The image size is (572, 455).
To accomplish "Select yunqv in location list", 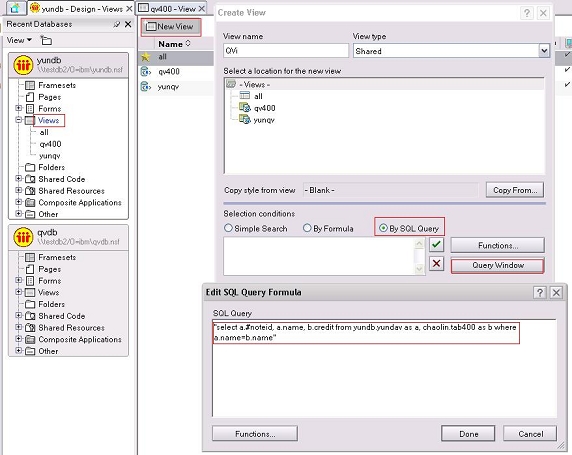I will coord(264,120).
